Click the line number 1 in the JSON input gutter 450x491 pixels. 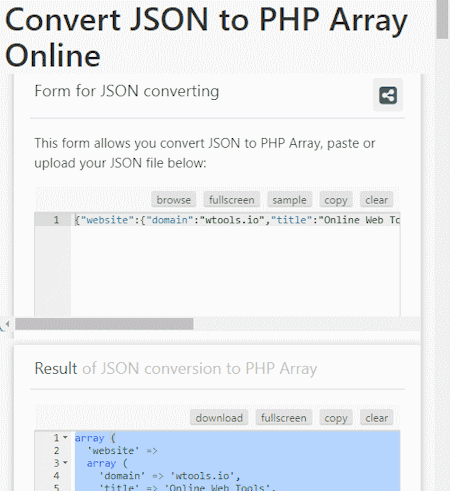coord(56,220)
